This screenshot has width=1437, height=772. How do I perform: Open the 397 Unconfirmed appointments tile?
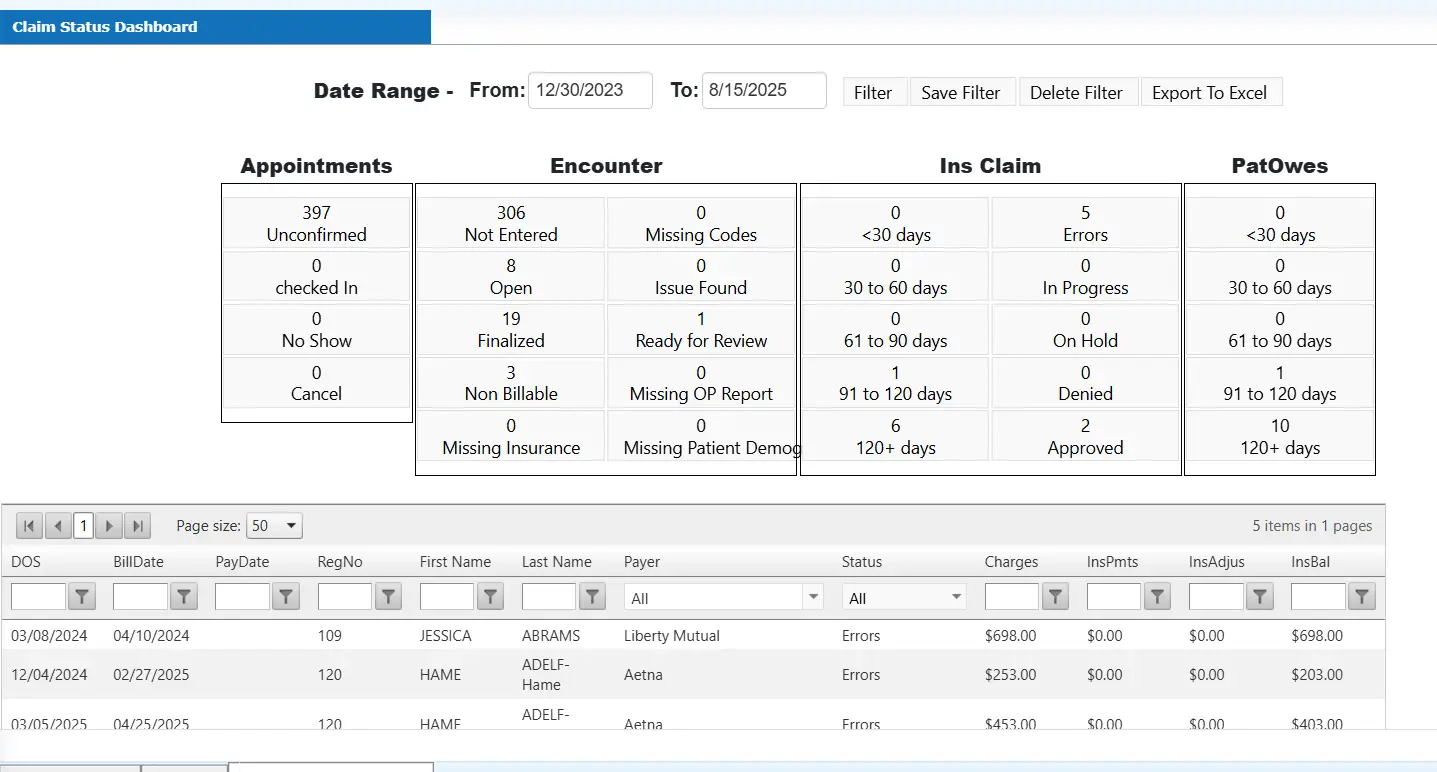(316, 223)
